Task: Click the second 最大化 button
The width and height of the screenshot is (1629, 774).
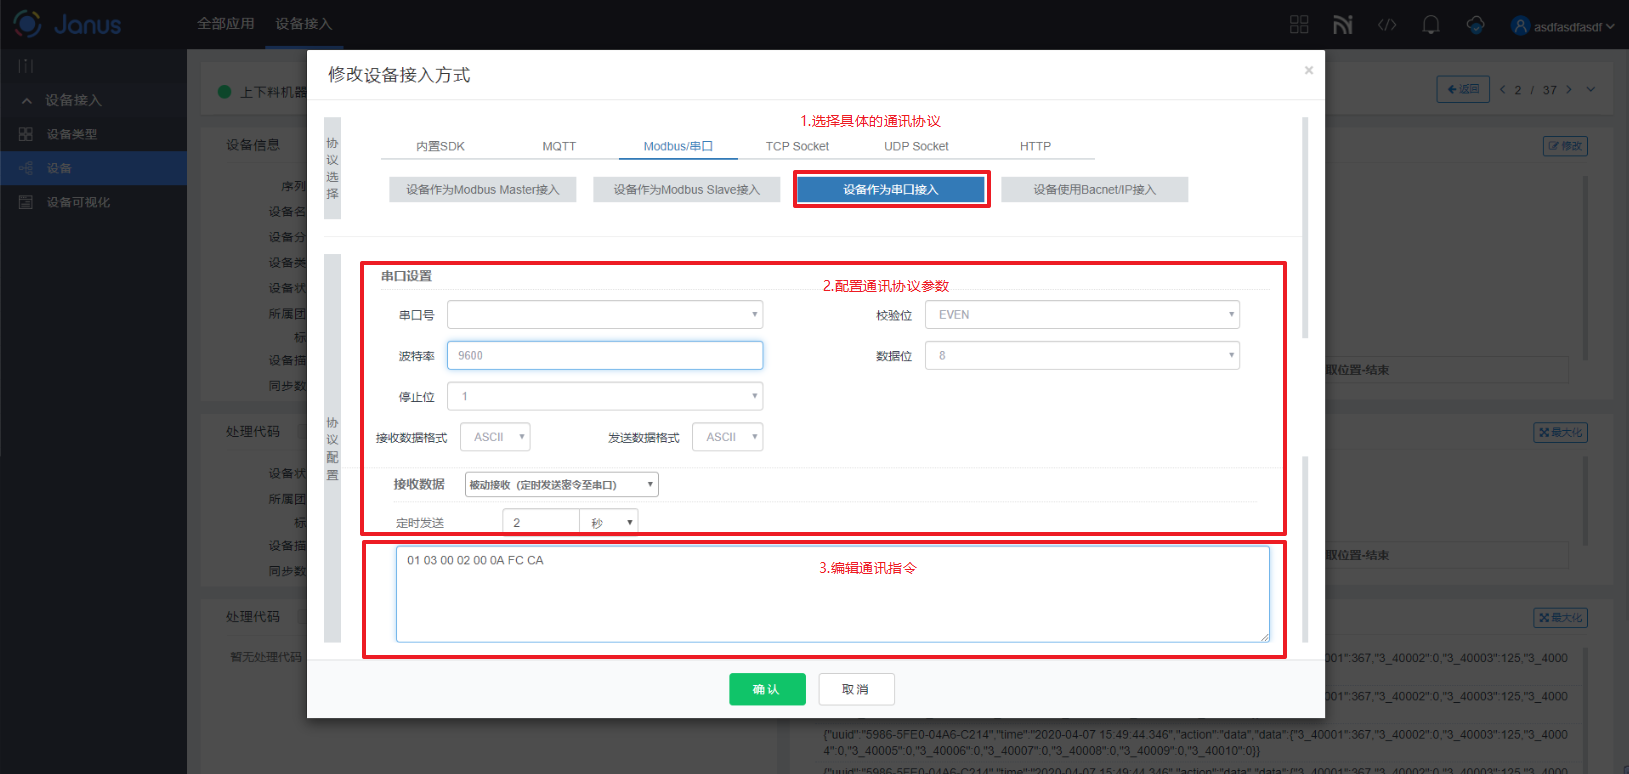Action: pos(1561,618)
